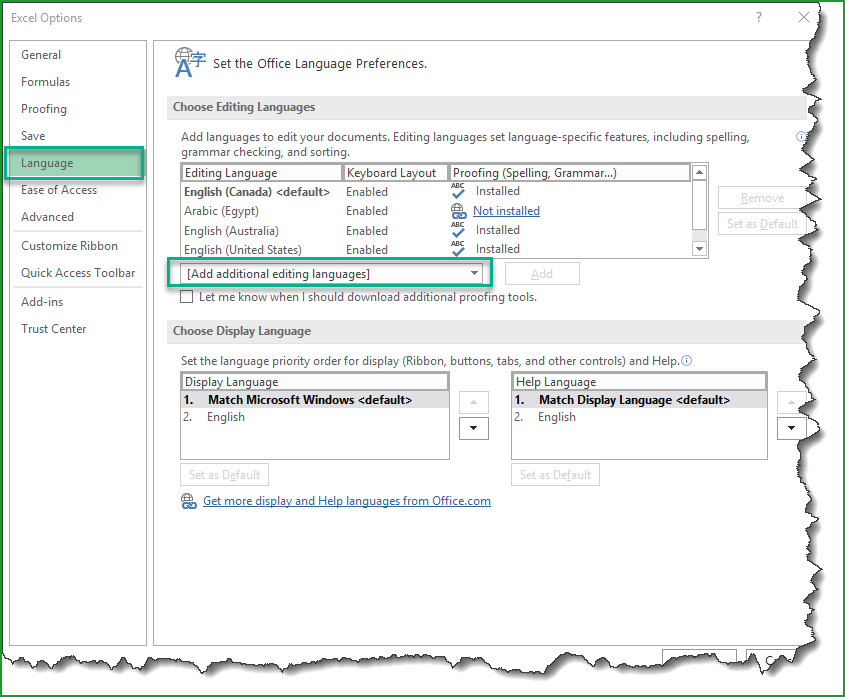845x697 pixels.
Task: Click Enabled keyboard layout for Arabic (Egypt)
Action: (x=367, y=211)
